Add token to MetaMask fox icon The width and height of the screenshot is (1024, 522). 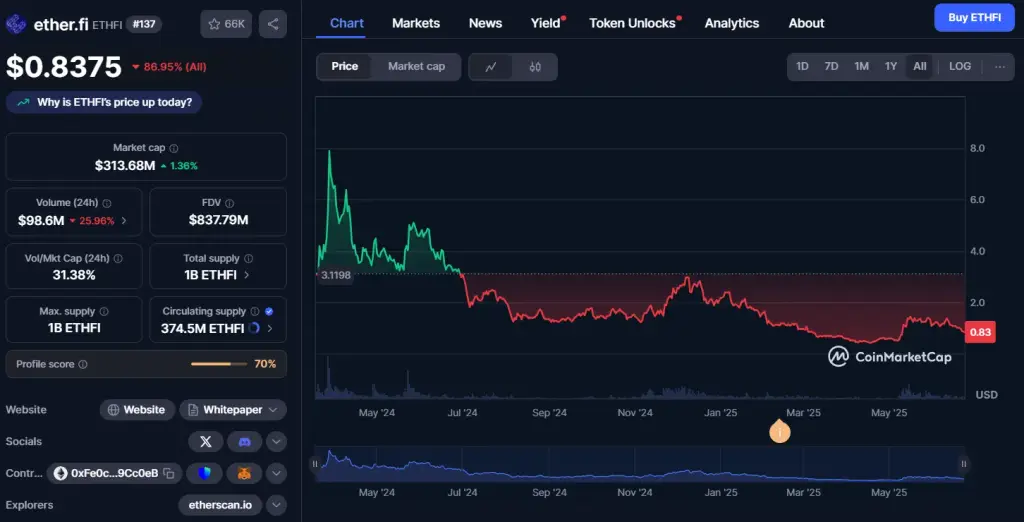click(244, 473)
